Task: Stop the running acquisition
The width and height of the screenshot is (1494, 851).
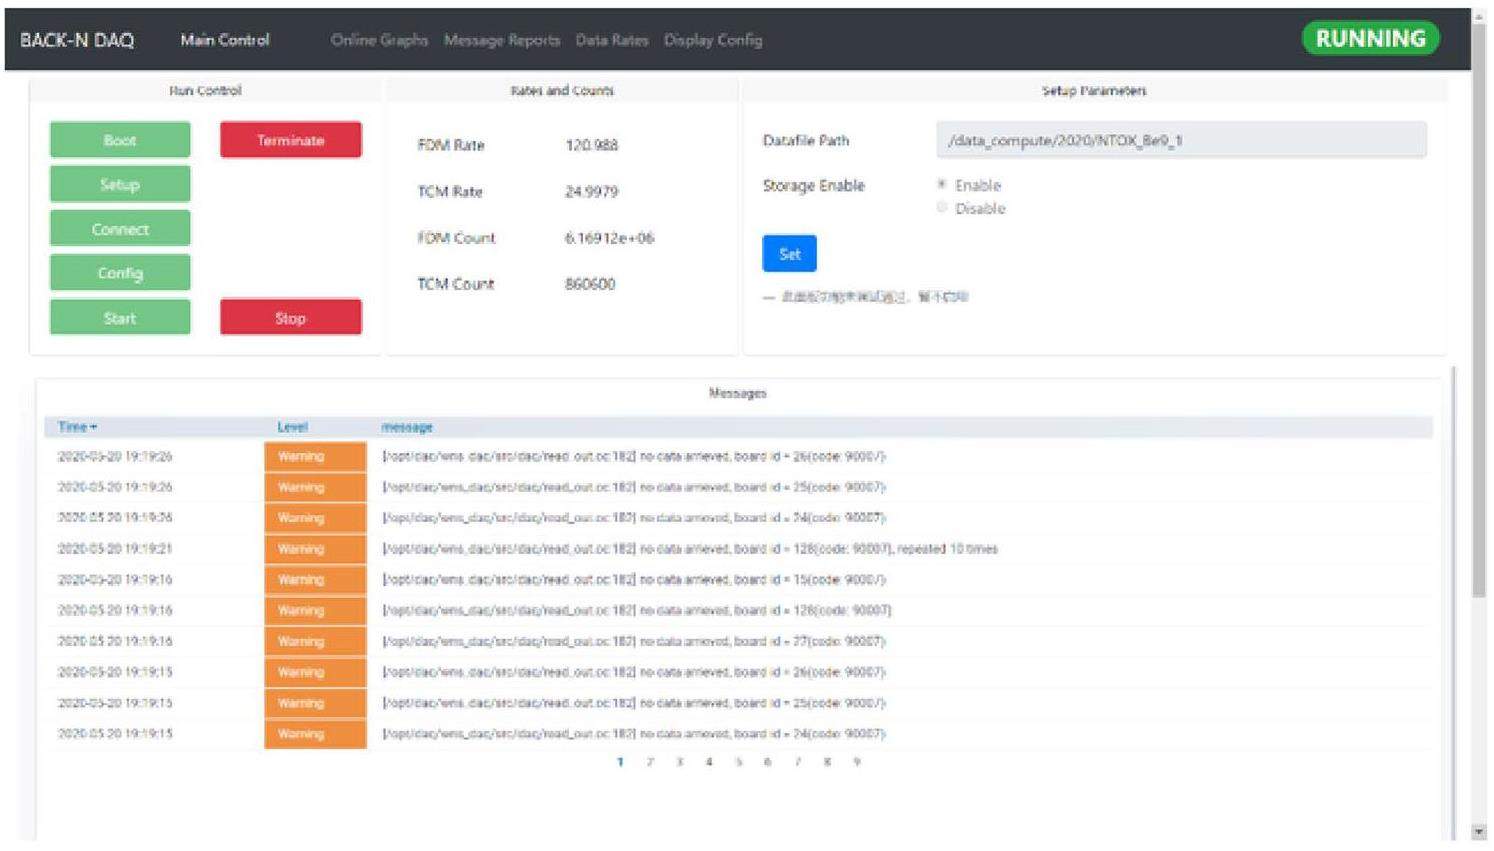Action: click(x=290, y=318)
